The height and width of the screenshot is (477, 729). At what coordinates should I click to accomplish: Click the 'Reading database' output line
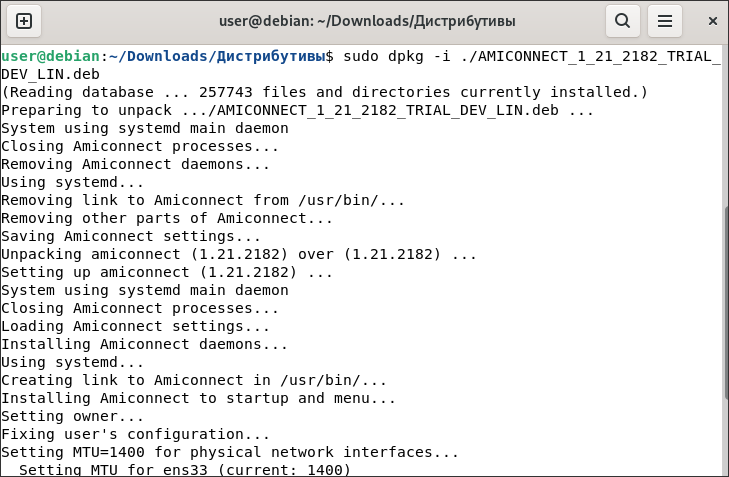coord(325,92)
